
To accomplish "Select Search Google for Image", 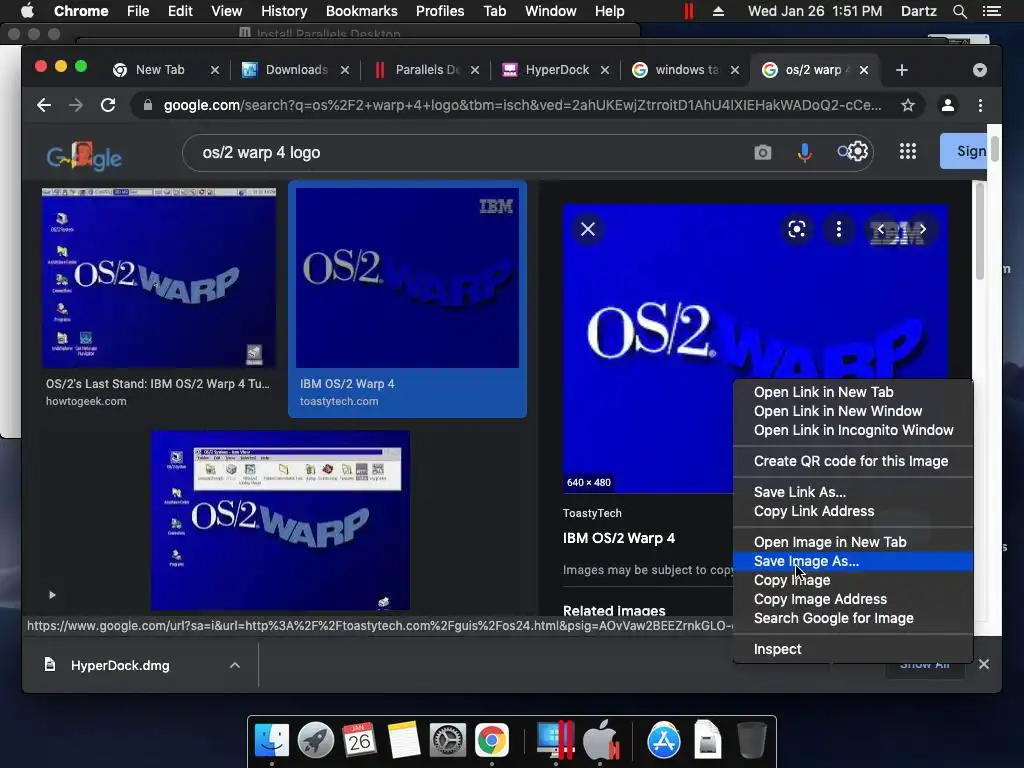I will pos(853,618).
